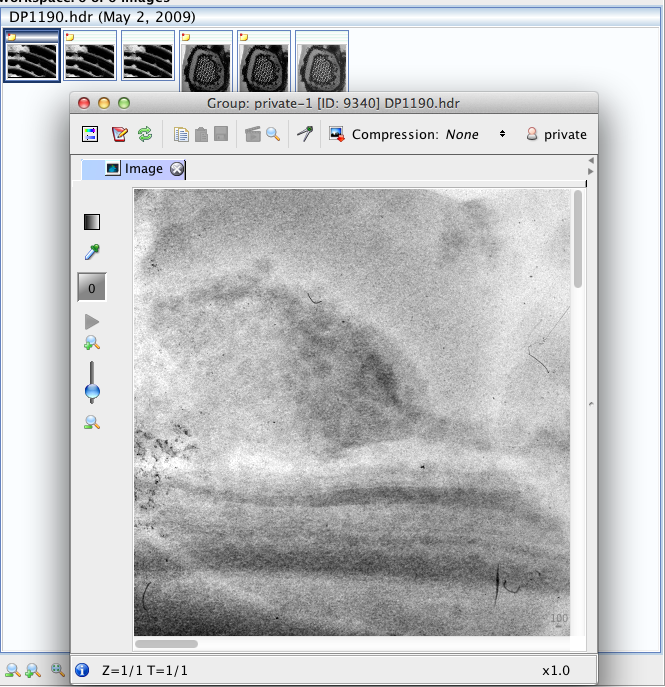Click workspace zoom fit magnifier at bottom left
Image resolution: width=665 pixels, height=687 pixels.
click(57, 669)
